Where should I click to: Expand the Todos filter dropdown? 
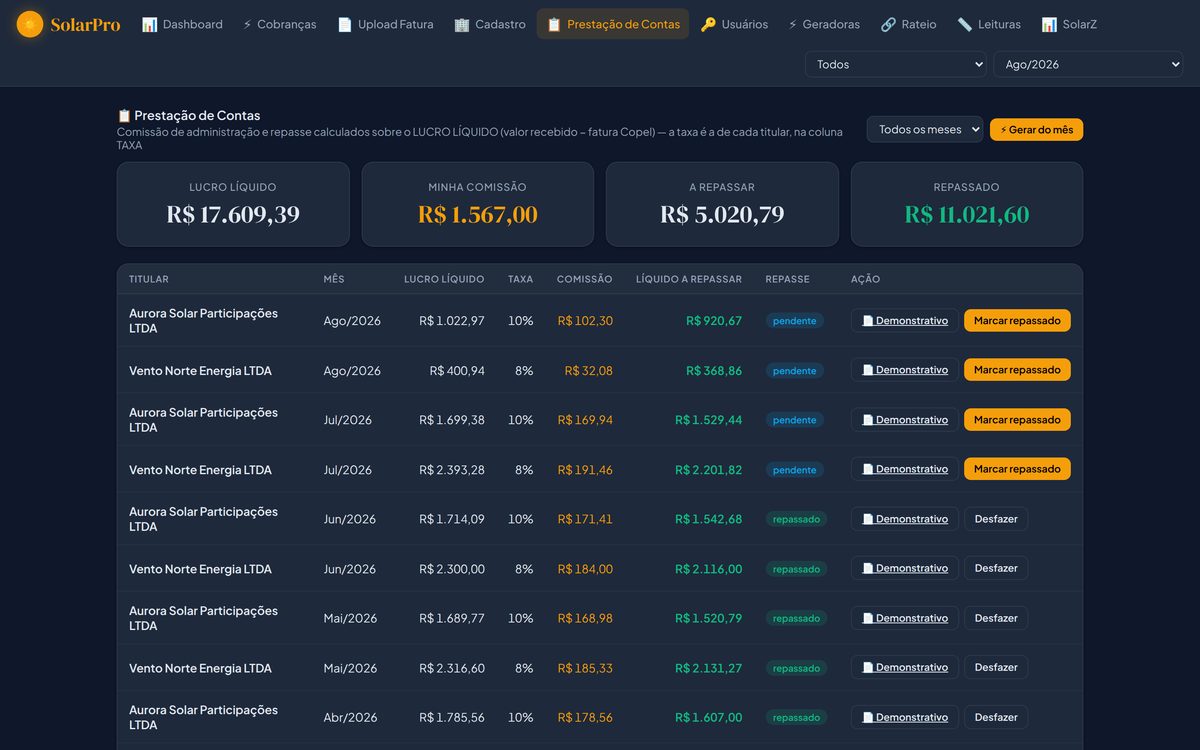896,64
